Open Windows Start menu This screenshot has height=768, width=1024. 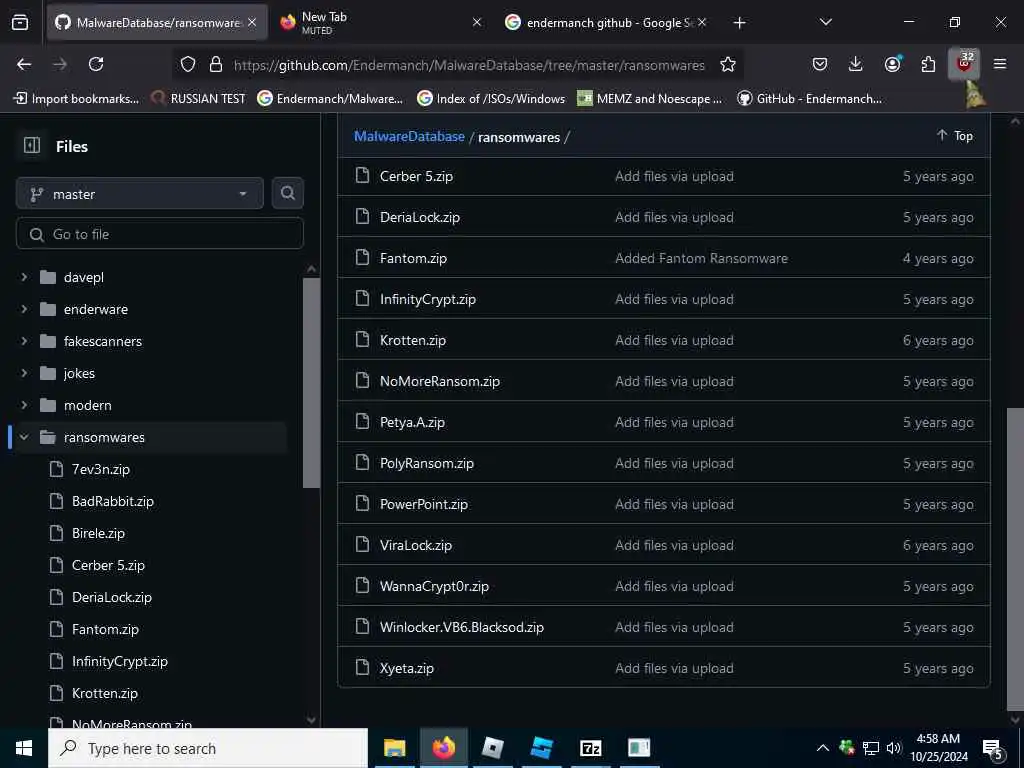coord(24,748)
